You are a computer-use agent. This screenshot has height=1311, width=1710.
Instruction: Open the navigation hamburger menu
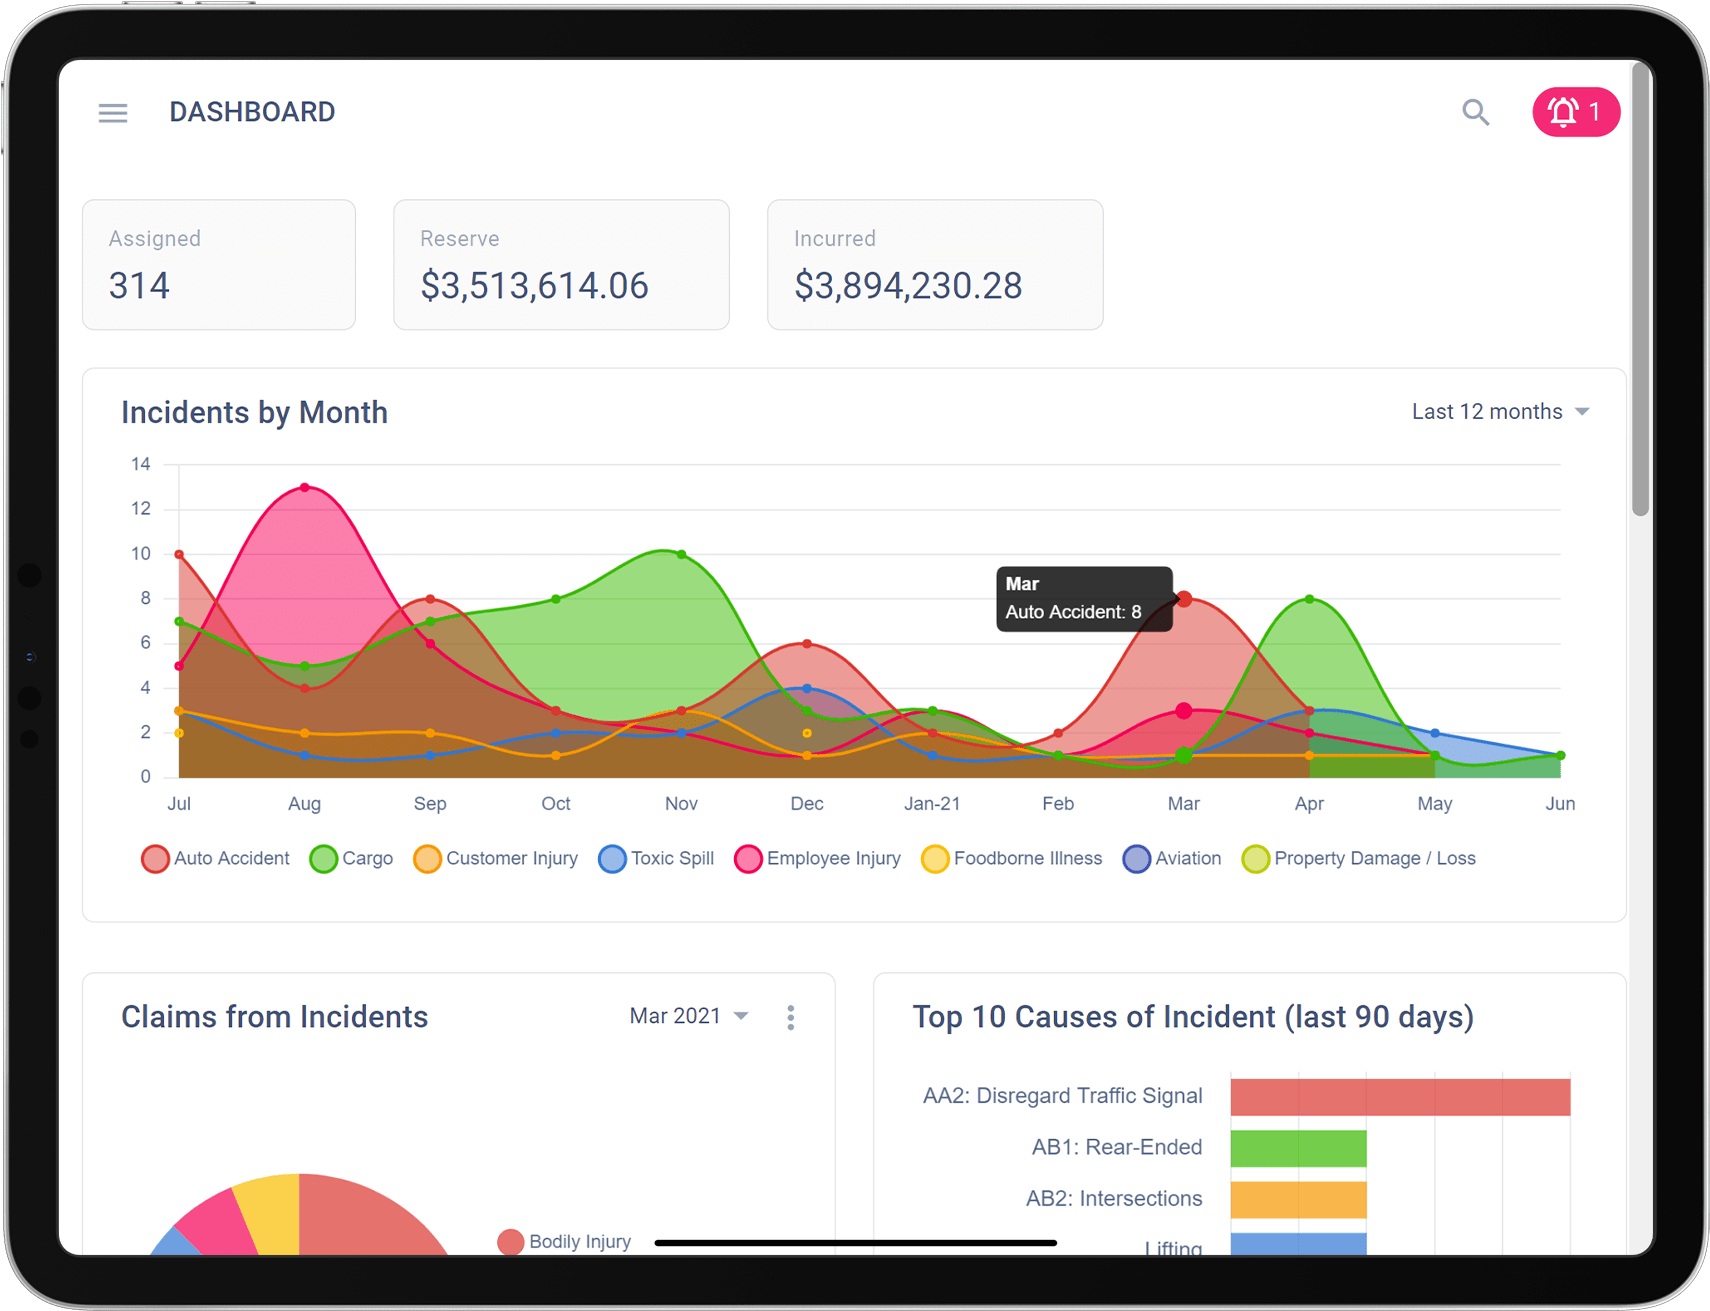(113, 112)
